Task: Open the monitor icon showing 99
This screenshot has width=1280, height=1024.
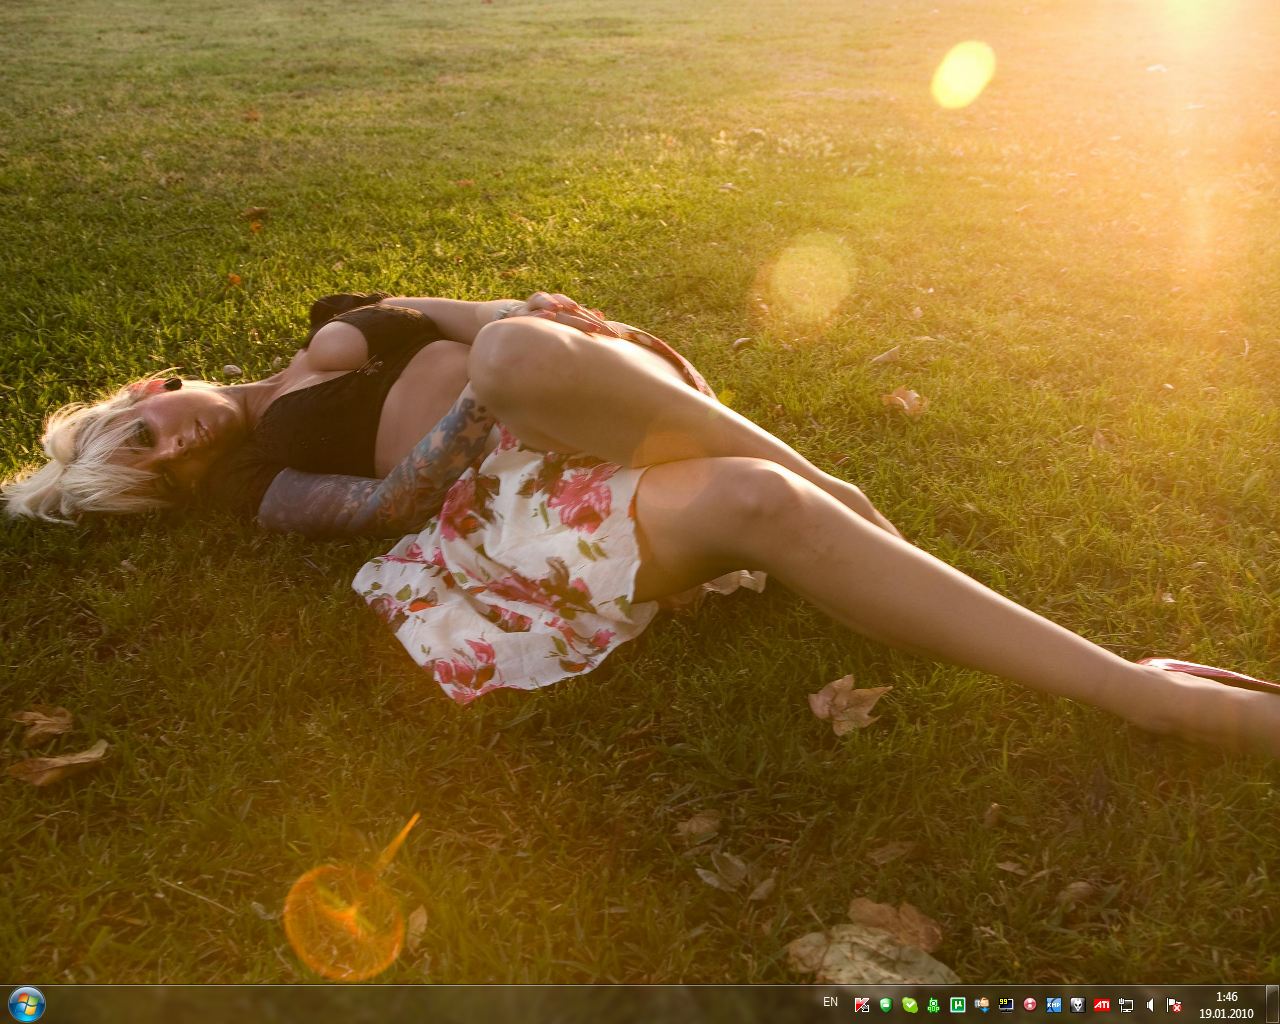Action: [1006, 1004]
